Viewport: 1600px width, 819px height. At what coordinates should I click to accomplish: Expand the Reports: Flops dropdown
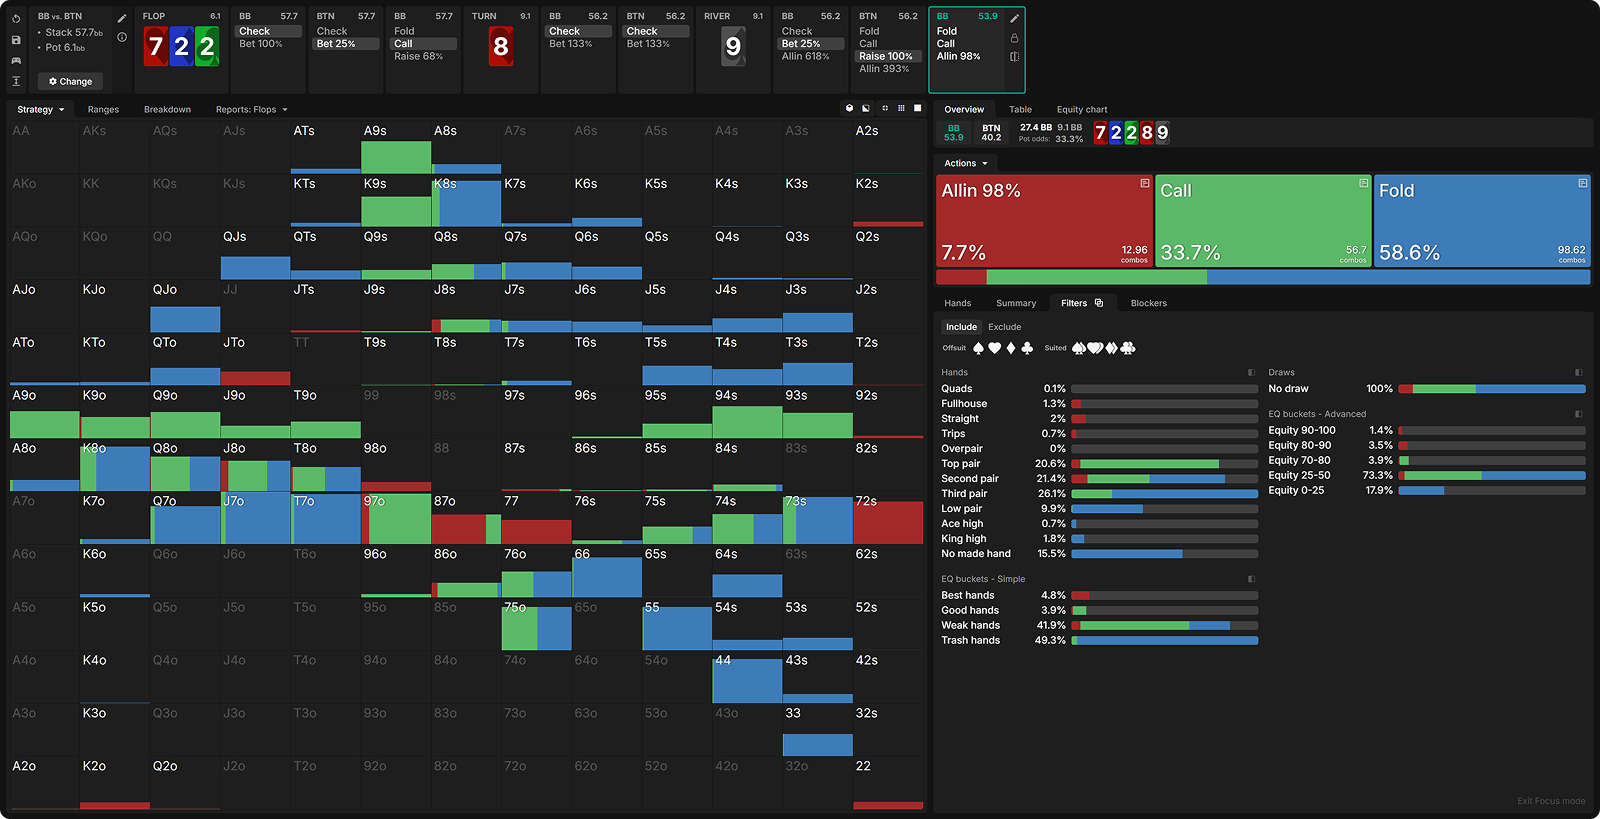[251, 110]
